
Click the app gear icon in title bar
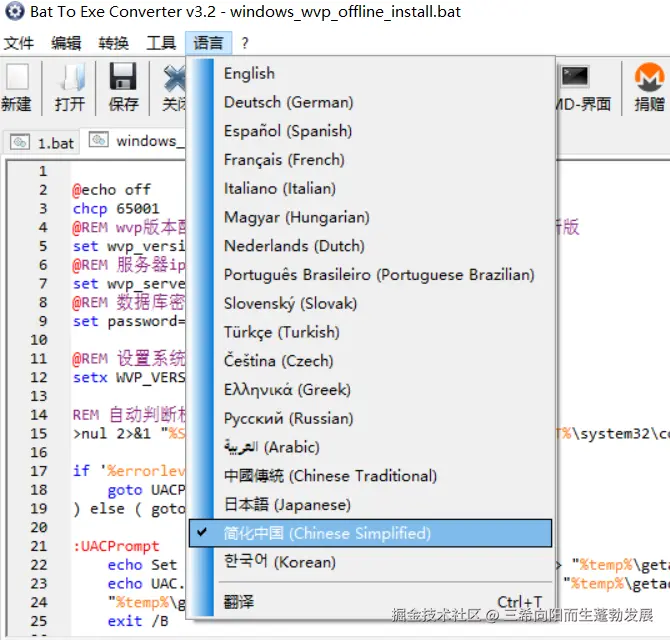pos(15,12)
